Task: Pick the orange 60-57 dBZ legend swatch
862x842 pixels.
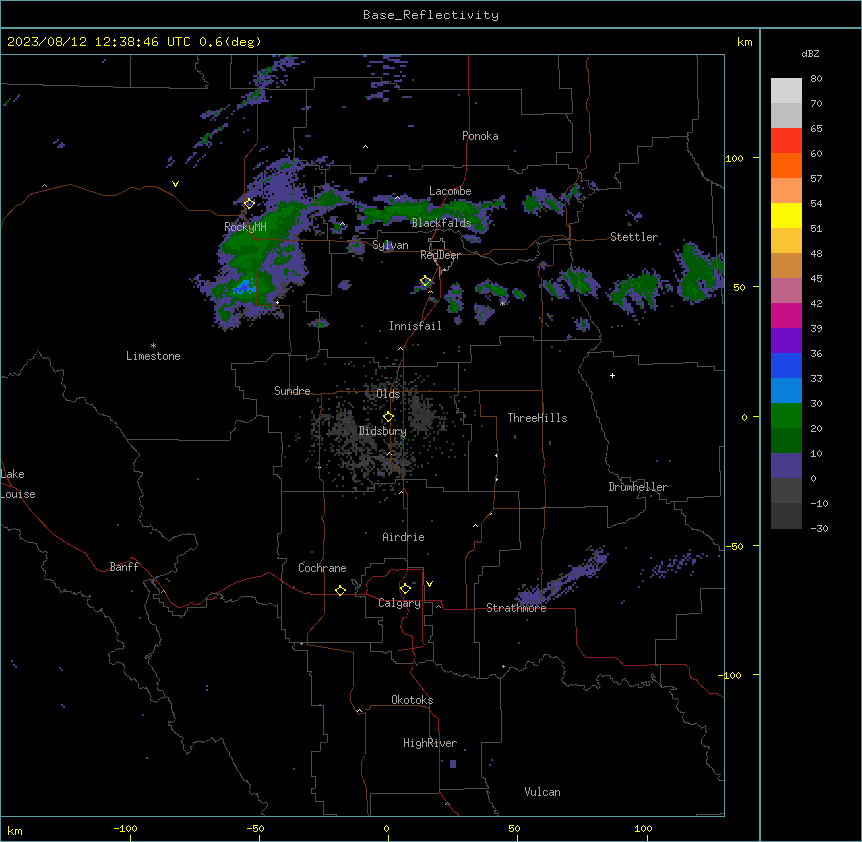Action: 786,165
